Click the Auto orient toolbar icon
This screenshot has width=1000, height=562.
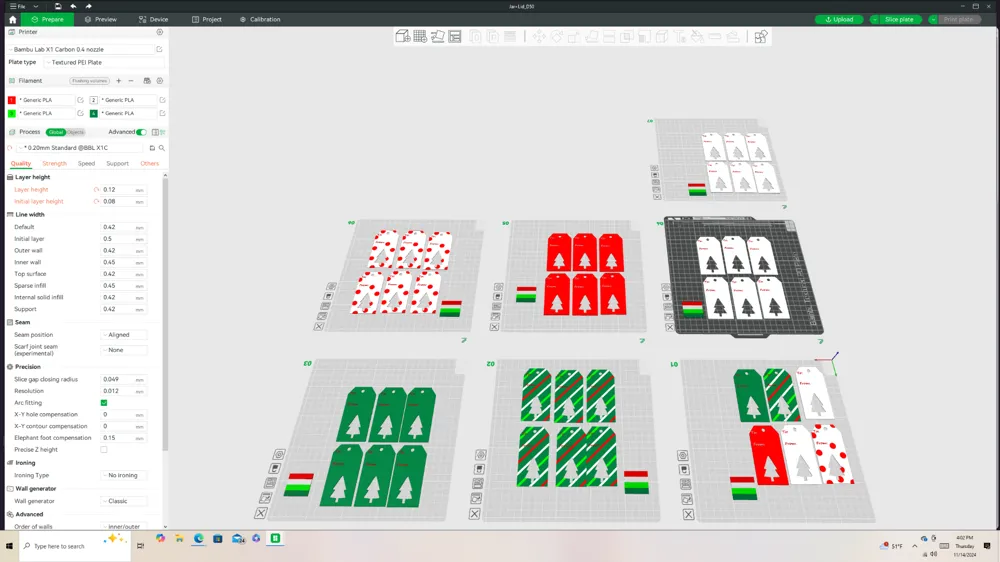[438, 36]
